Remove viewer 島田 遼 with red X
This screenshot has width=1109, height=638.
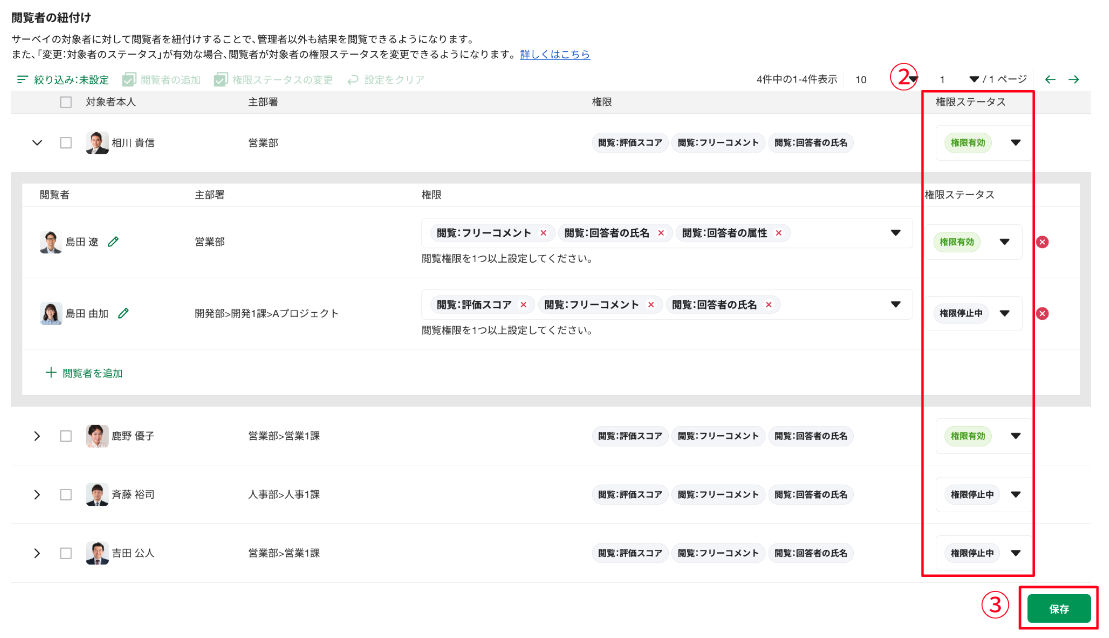1043,242
